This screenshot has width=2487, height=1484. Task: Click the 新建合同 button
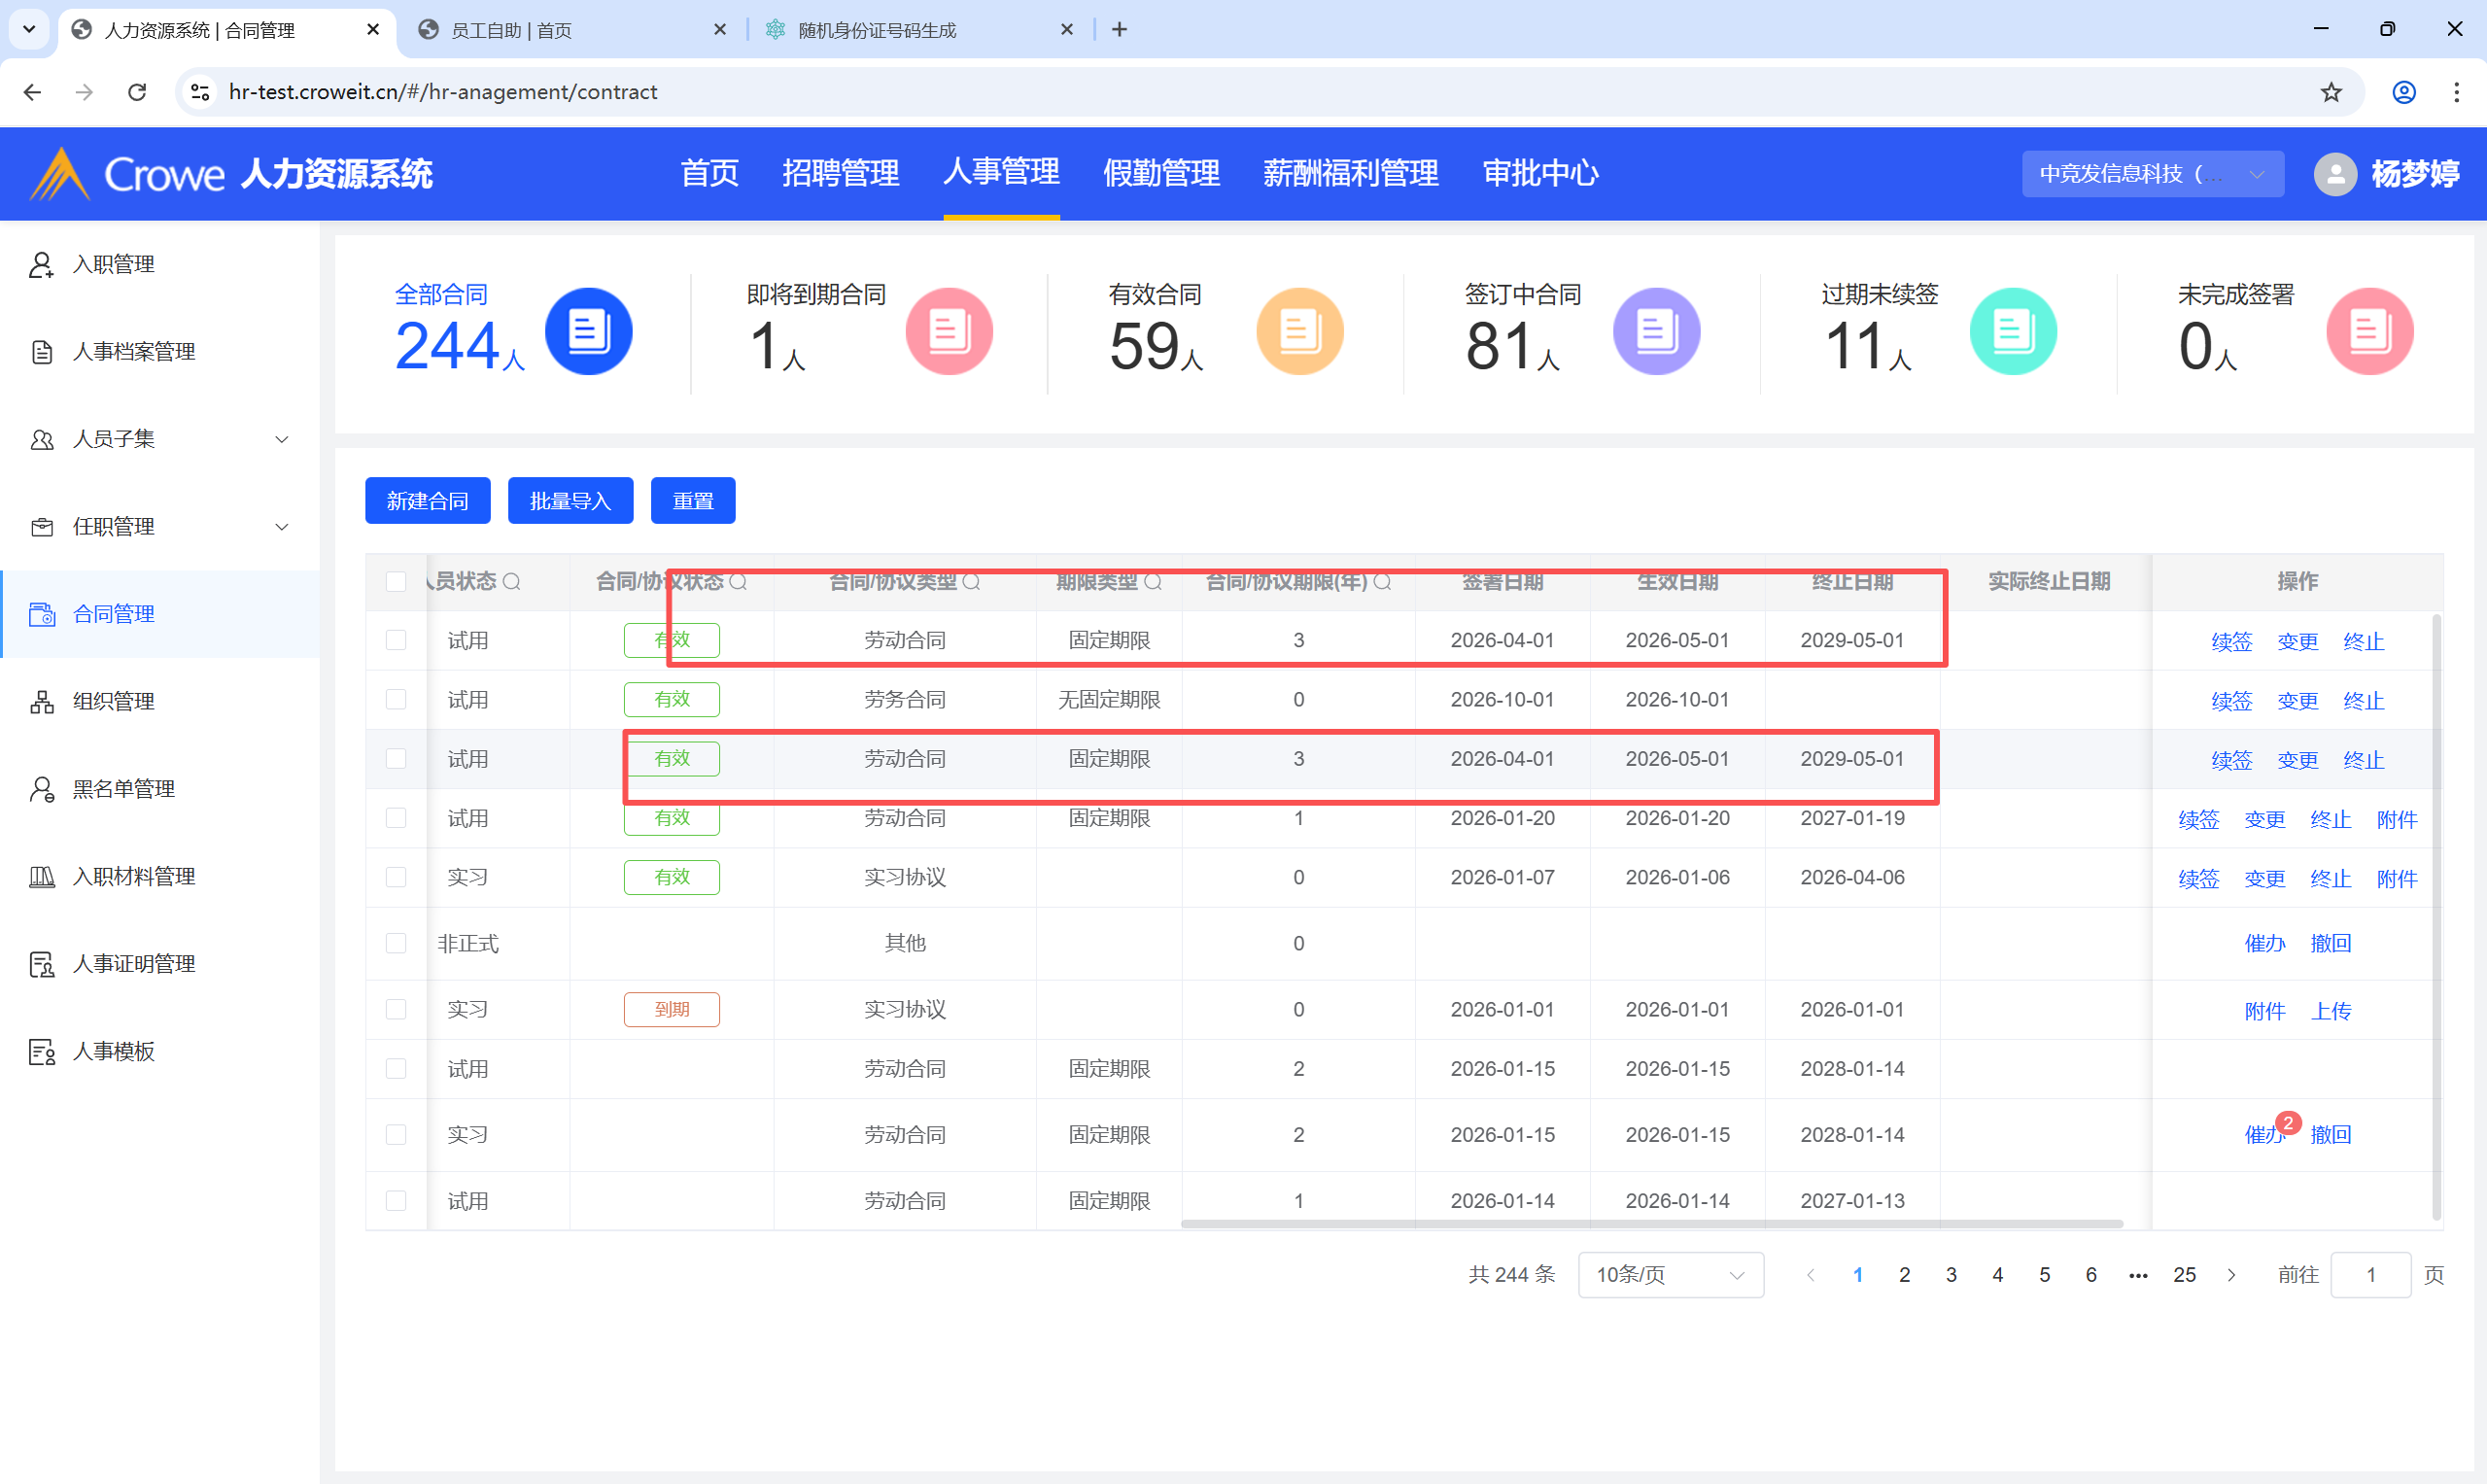[x=427, y=501]
